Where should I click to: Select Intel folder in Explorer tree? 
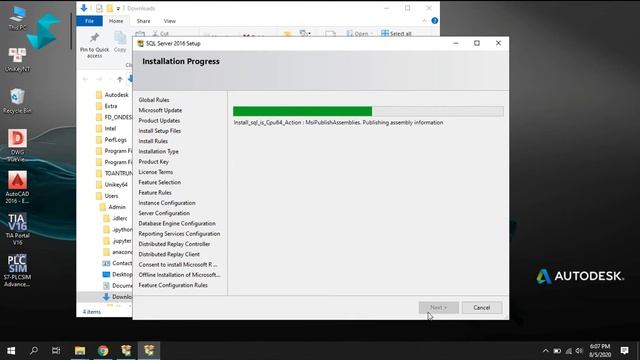106,129
